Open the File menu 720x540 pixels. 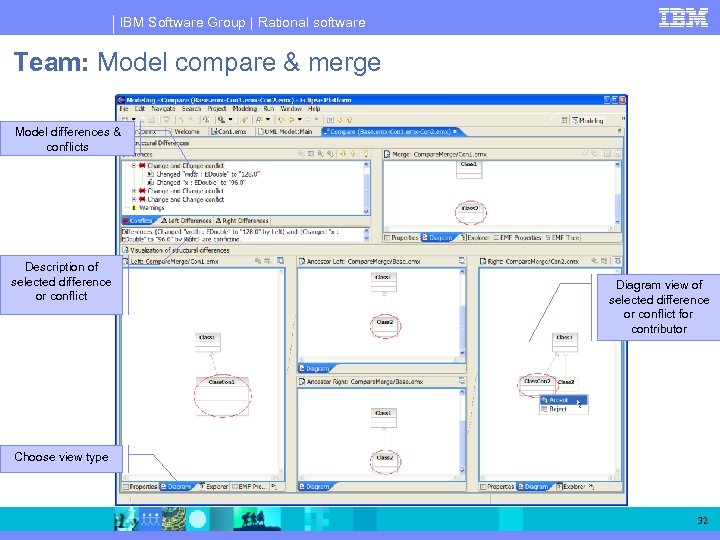click(124, 109)
